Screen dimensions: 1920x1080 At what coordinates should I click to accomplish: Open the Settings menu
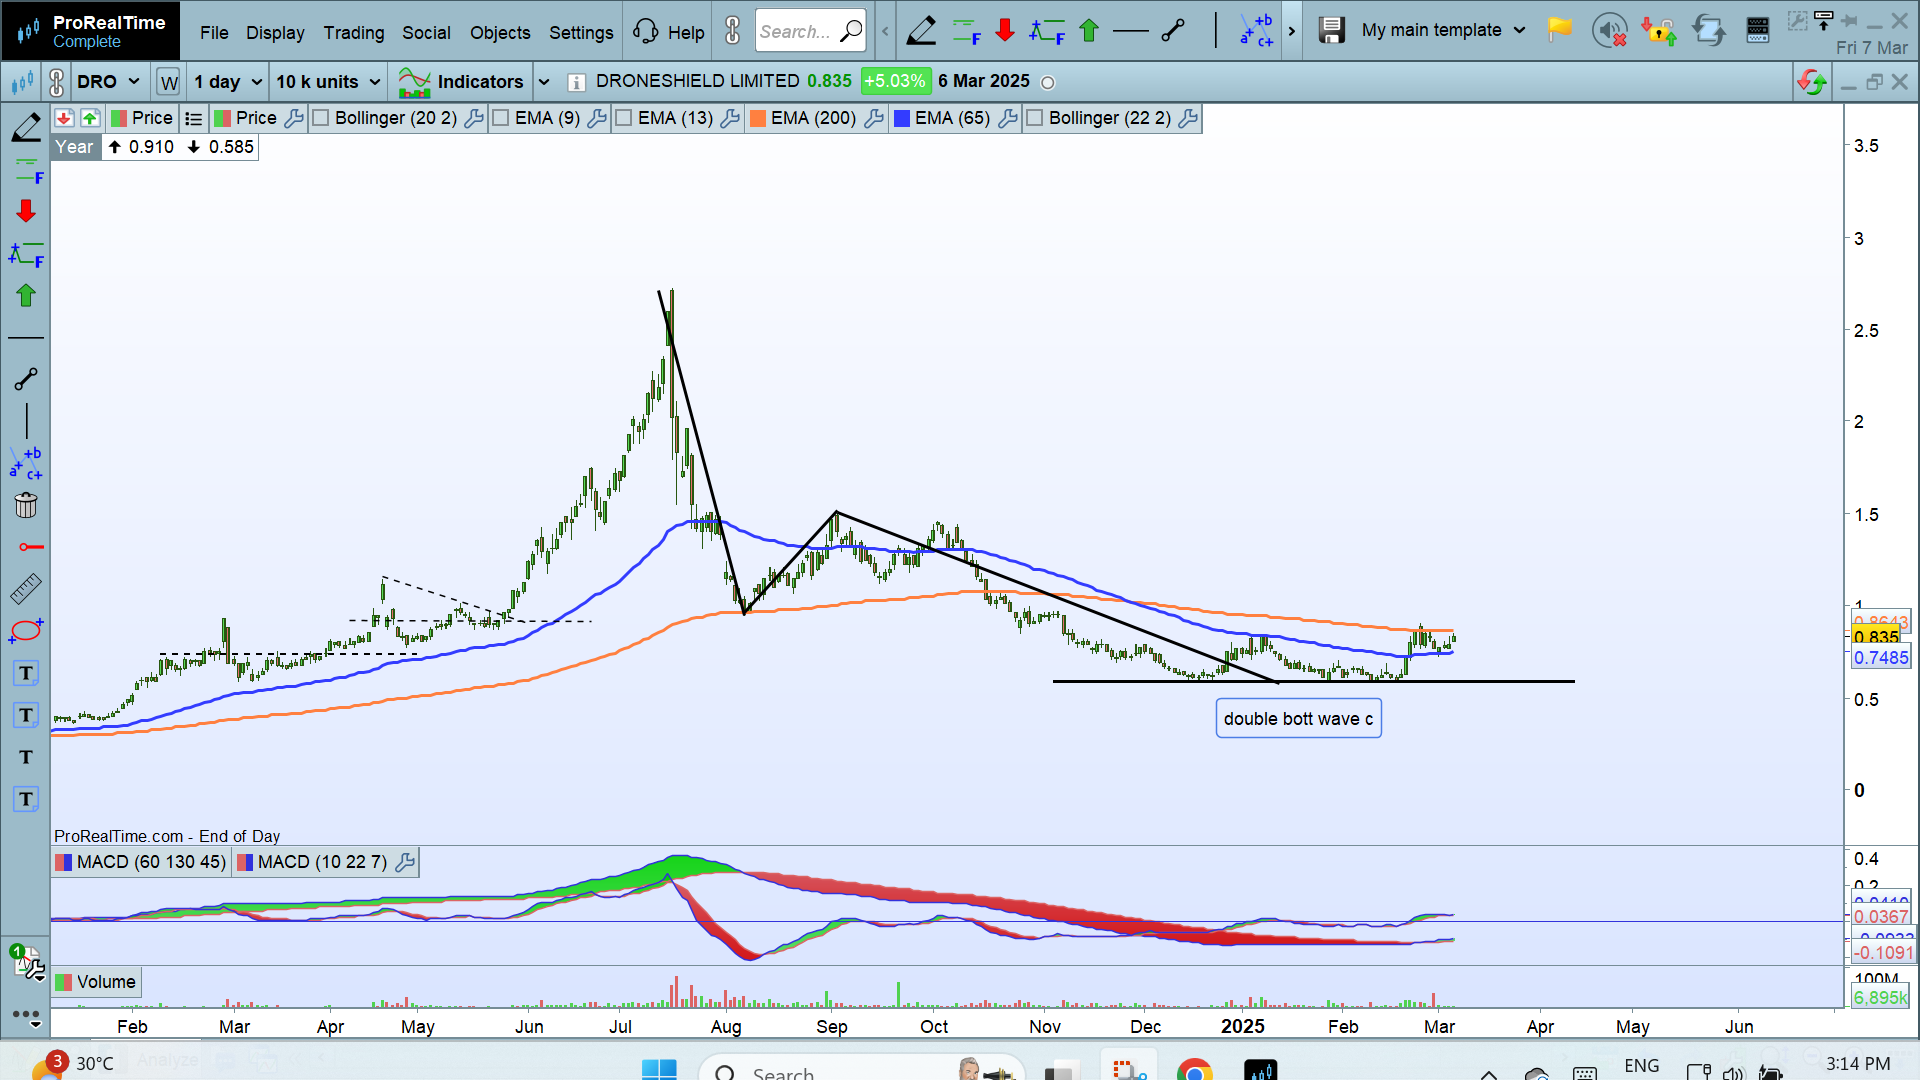tap(581, 32)
